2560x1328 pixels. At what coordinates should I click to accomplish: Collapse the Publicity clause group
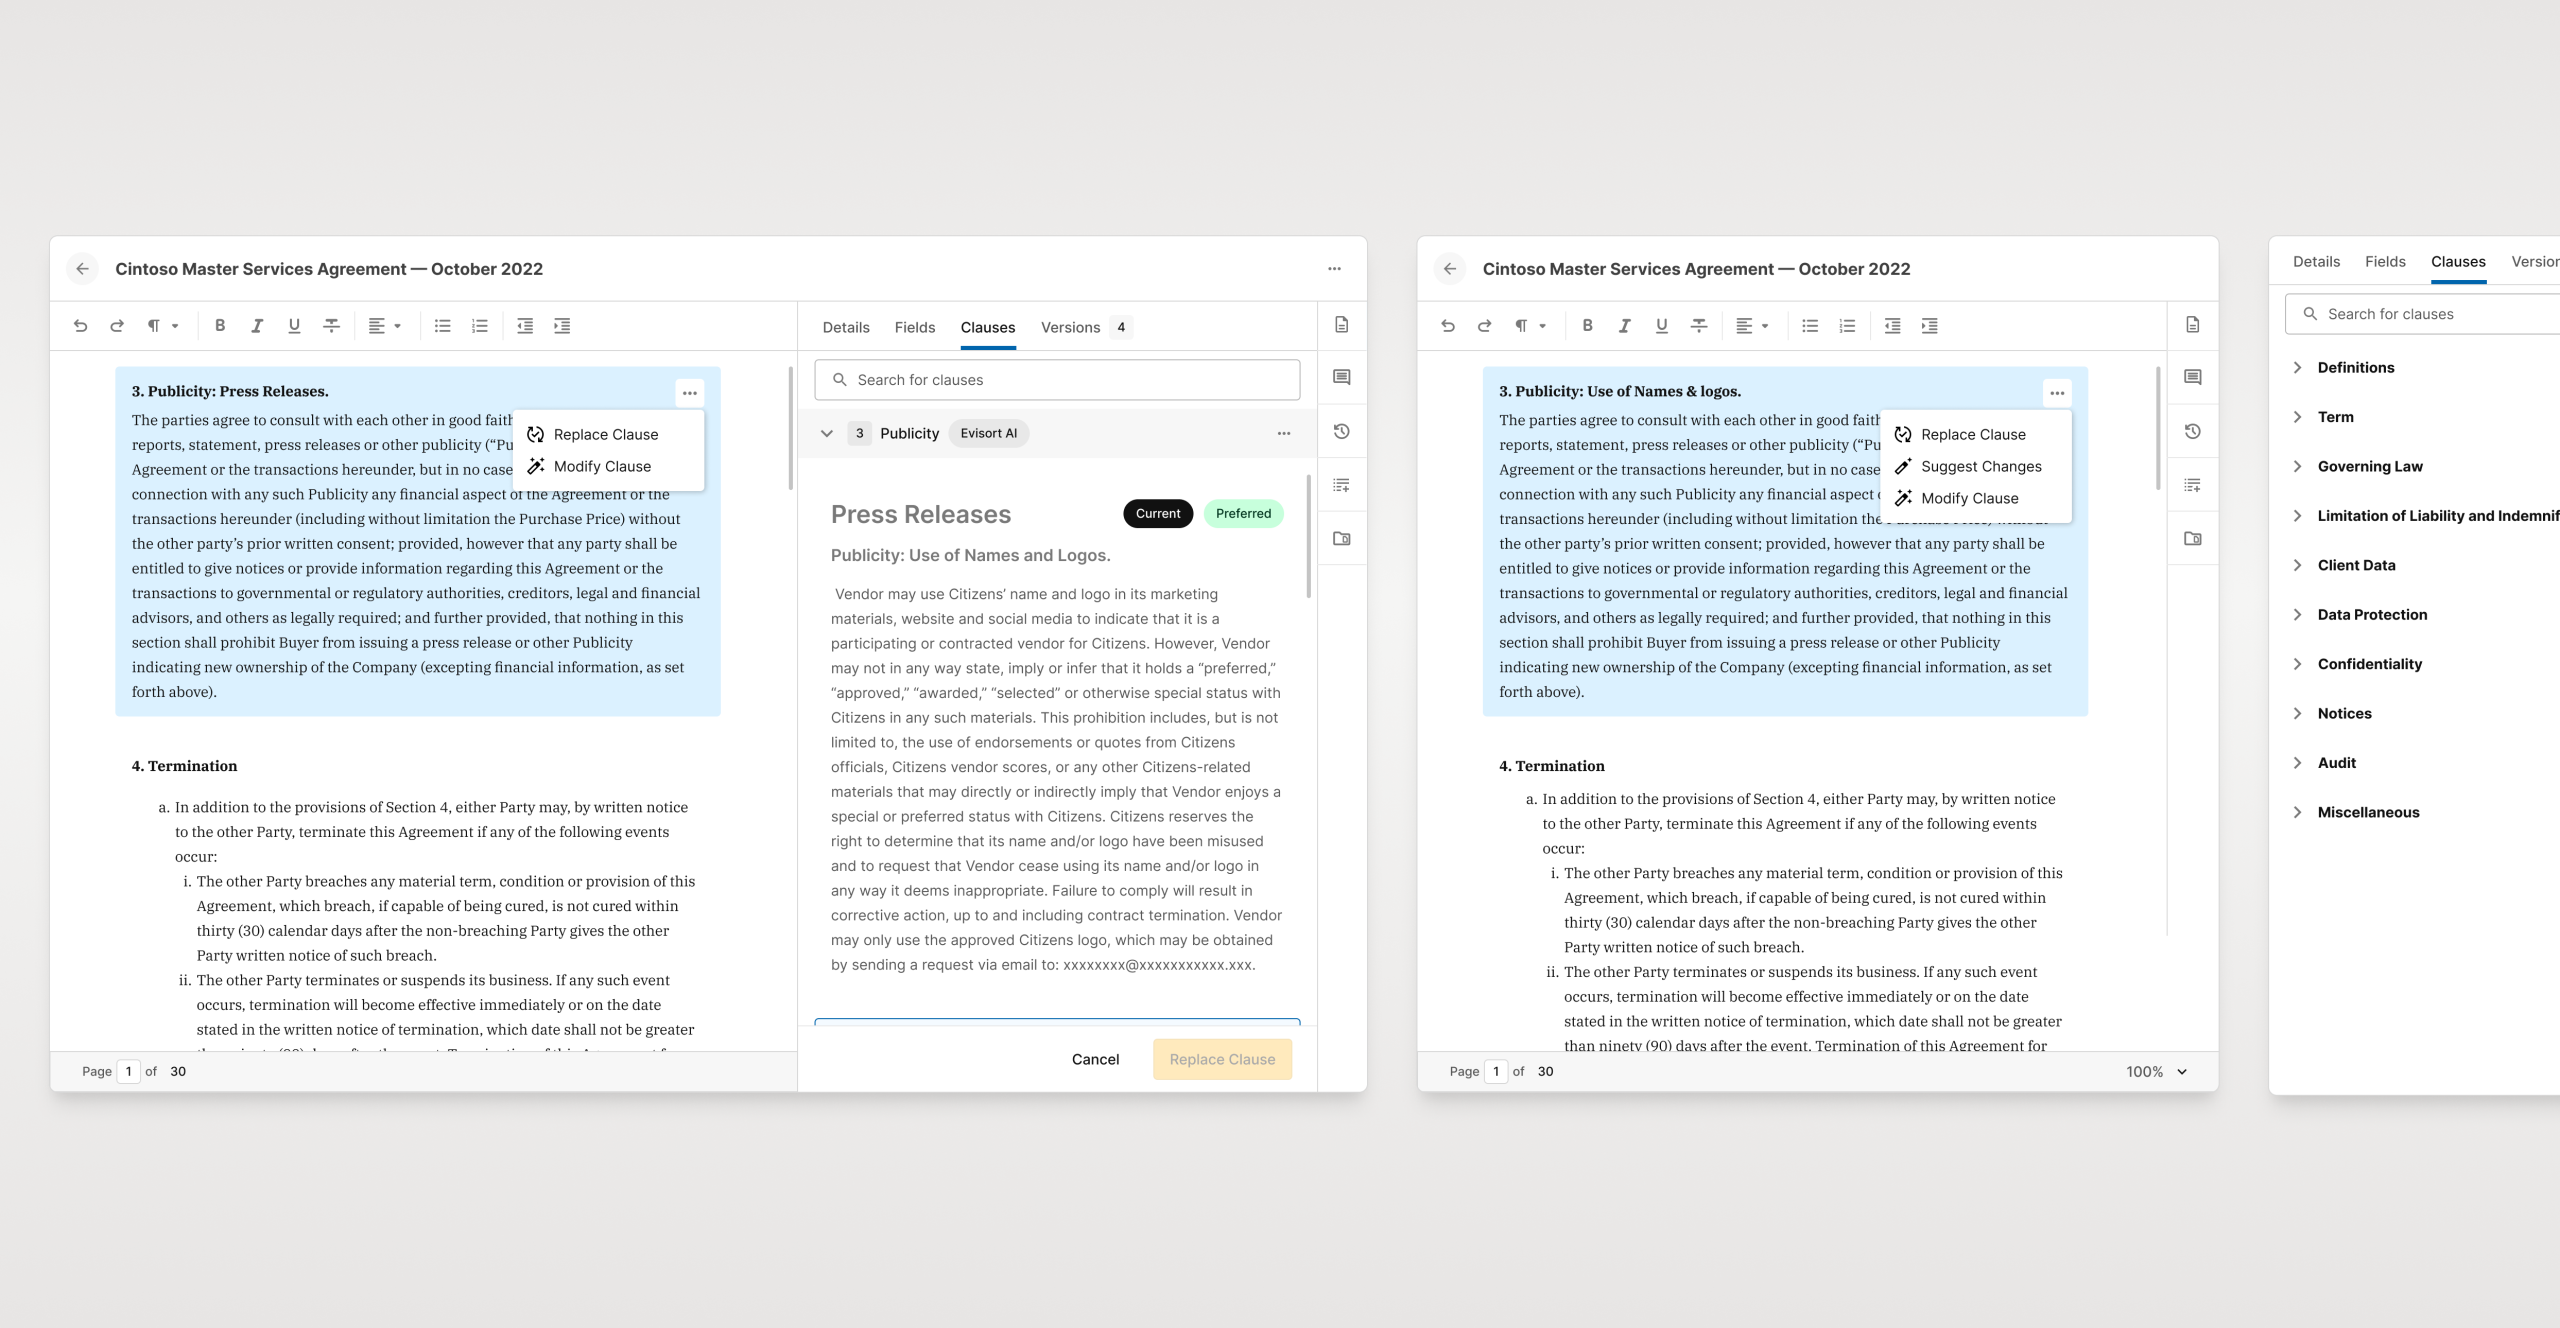pos(827,433)
